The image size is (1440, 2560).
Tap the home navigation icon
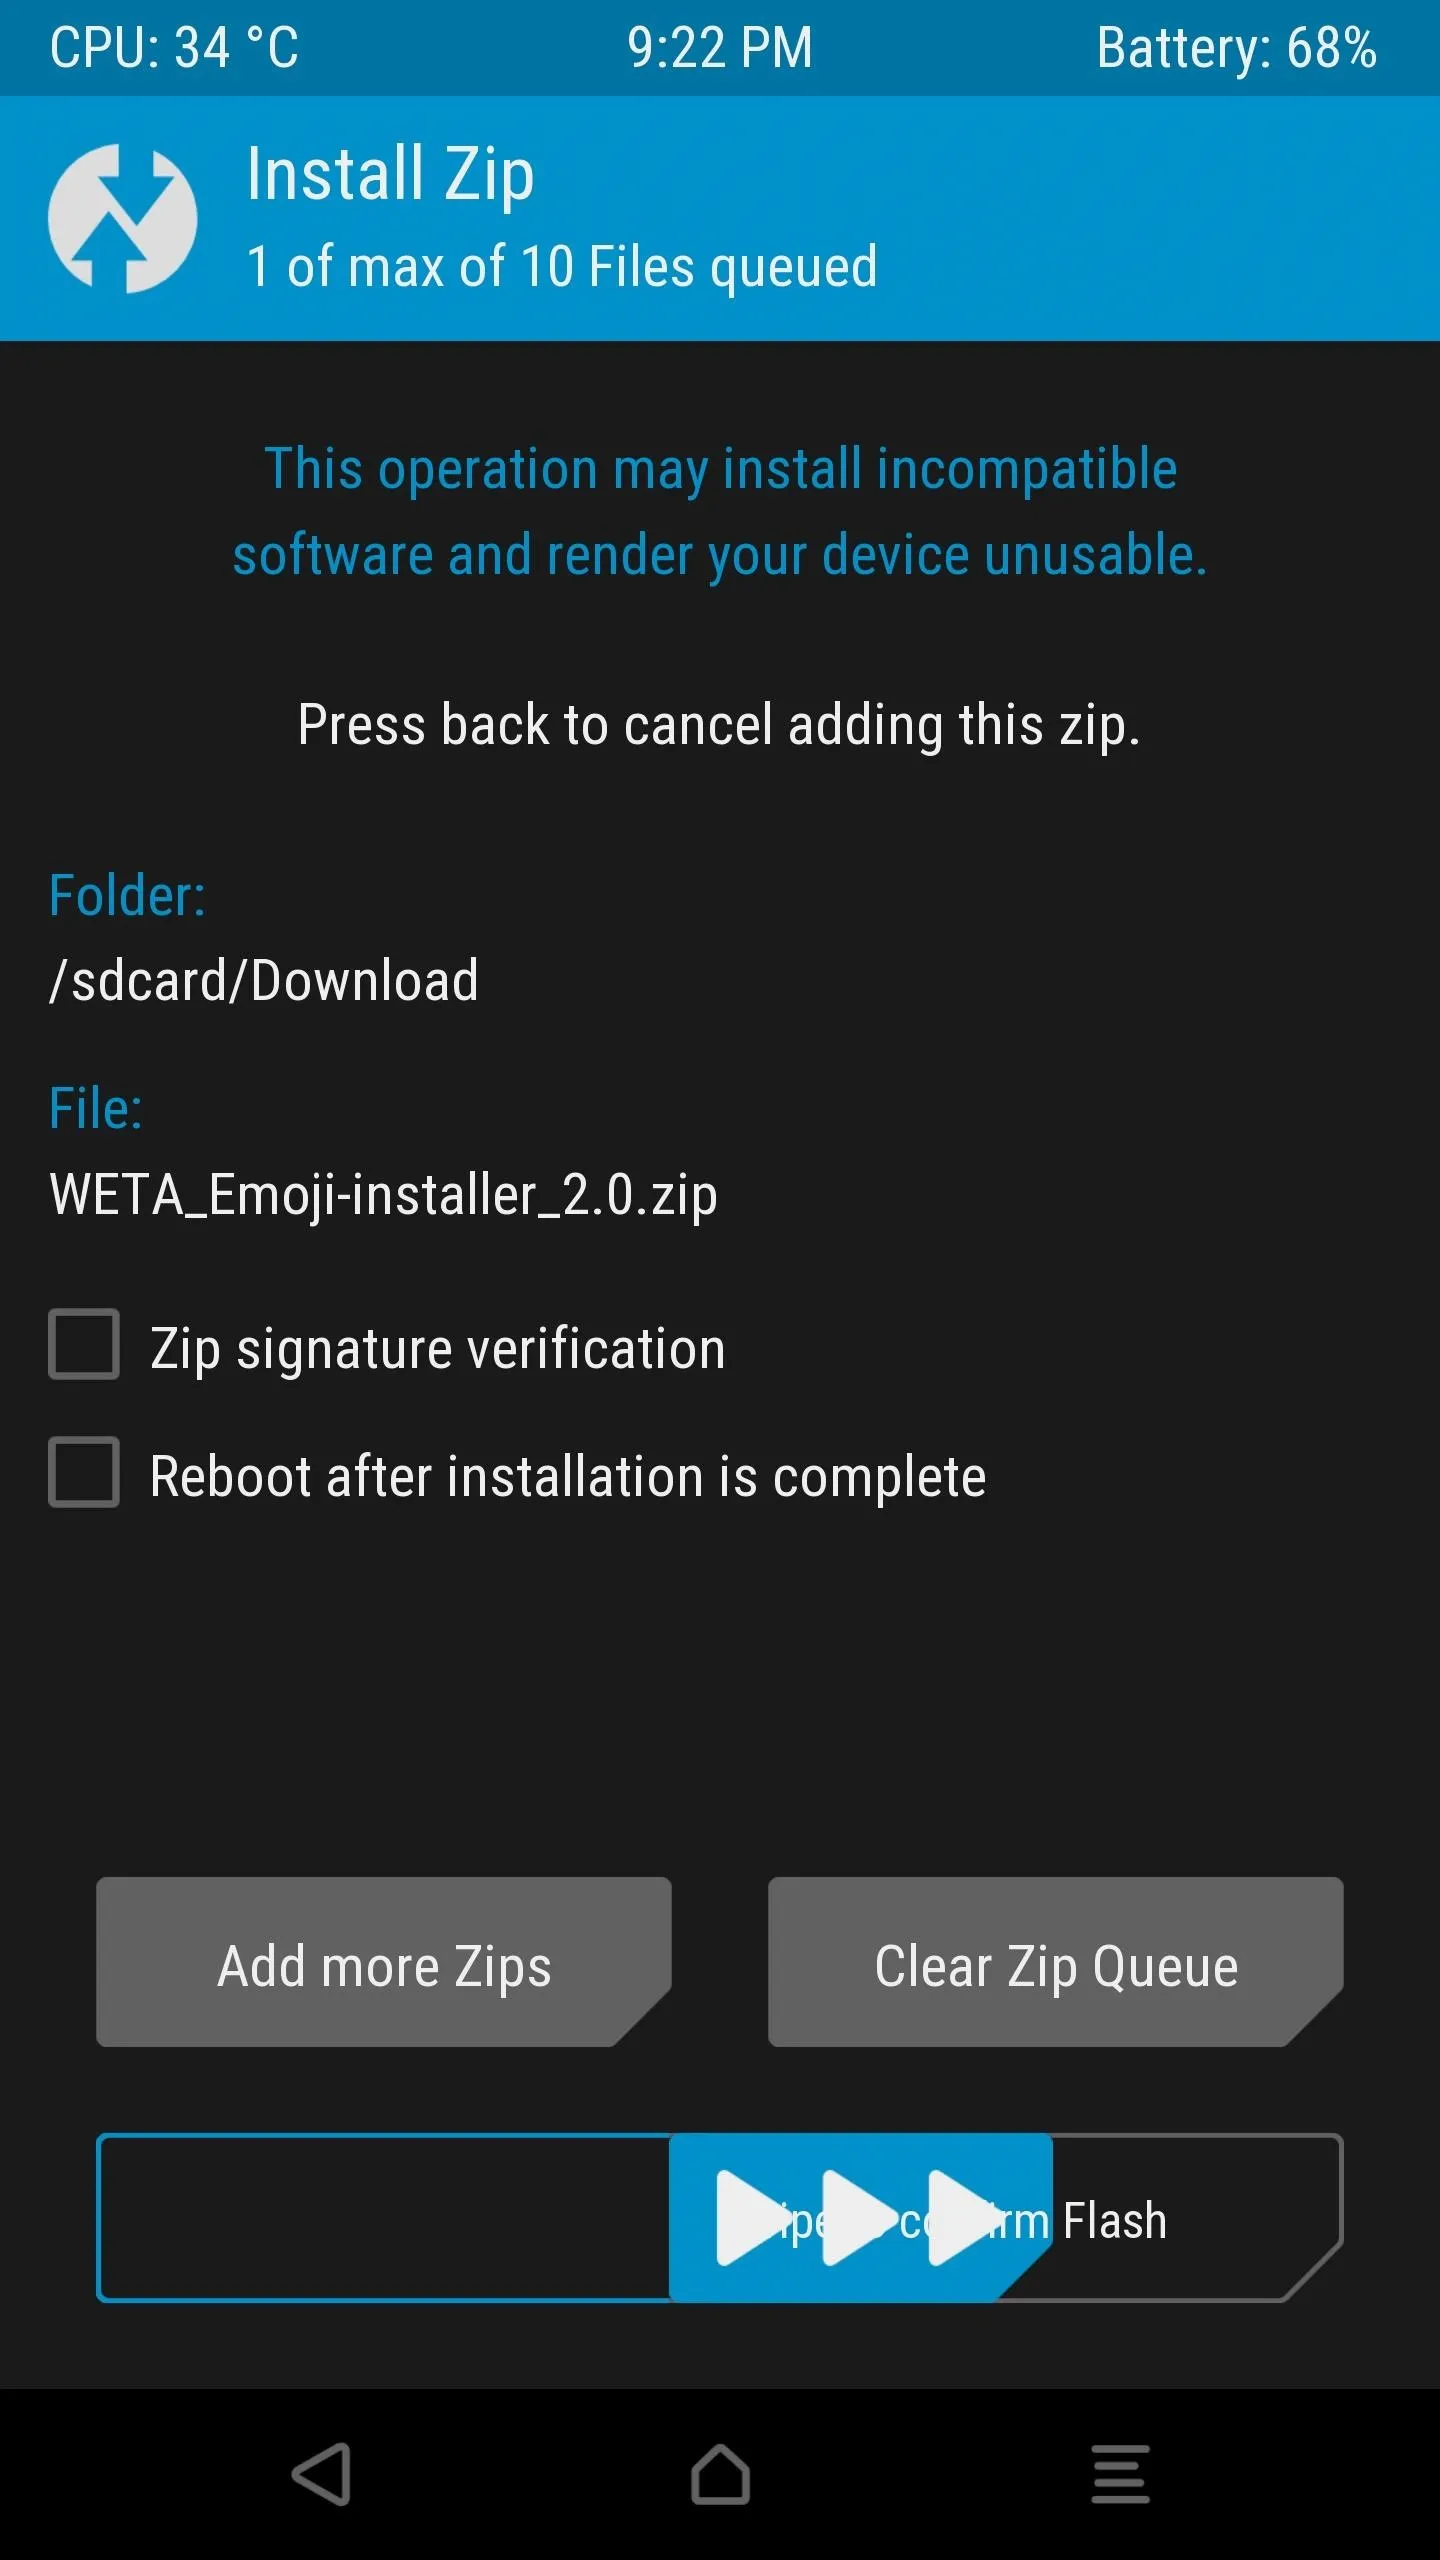pos(720,2474)
